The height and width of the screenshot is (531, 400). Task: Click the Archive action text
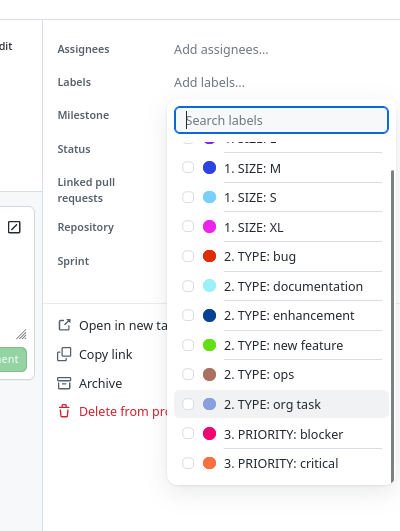point(101,383)
